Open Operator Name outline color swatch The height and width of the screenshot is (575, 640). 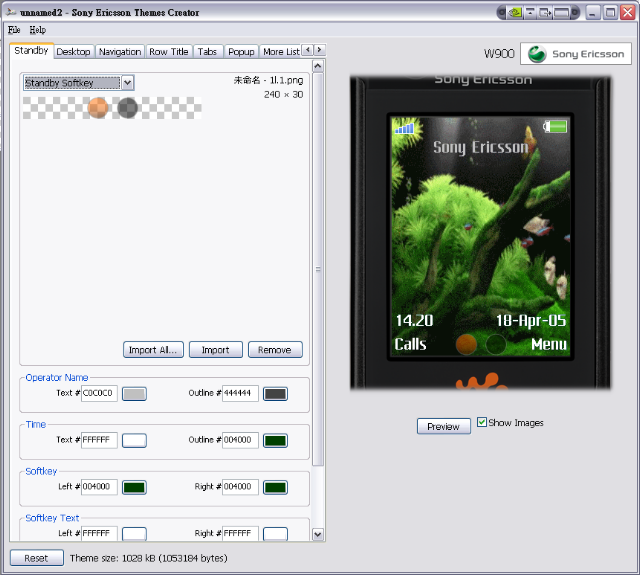tap(275, 394)
